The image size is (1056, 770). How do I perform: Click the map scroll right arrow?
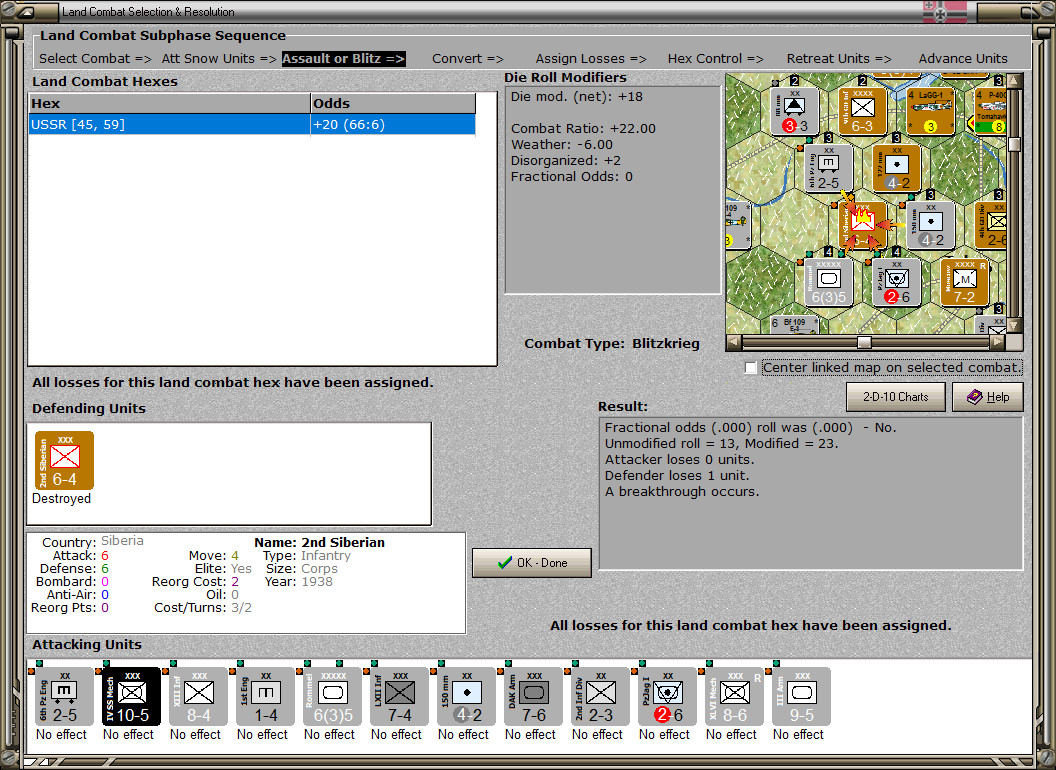(997, 342)
